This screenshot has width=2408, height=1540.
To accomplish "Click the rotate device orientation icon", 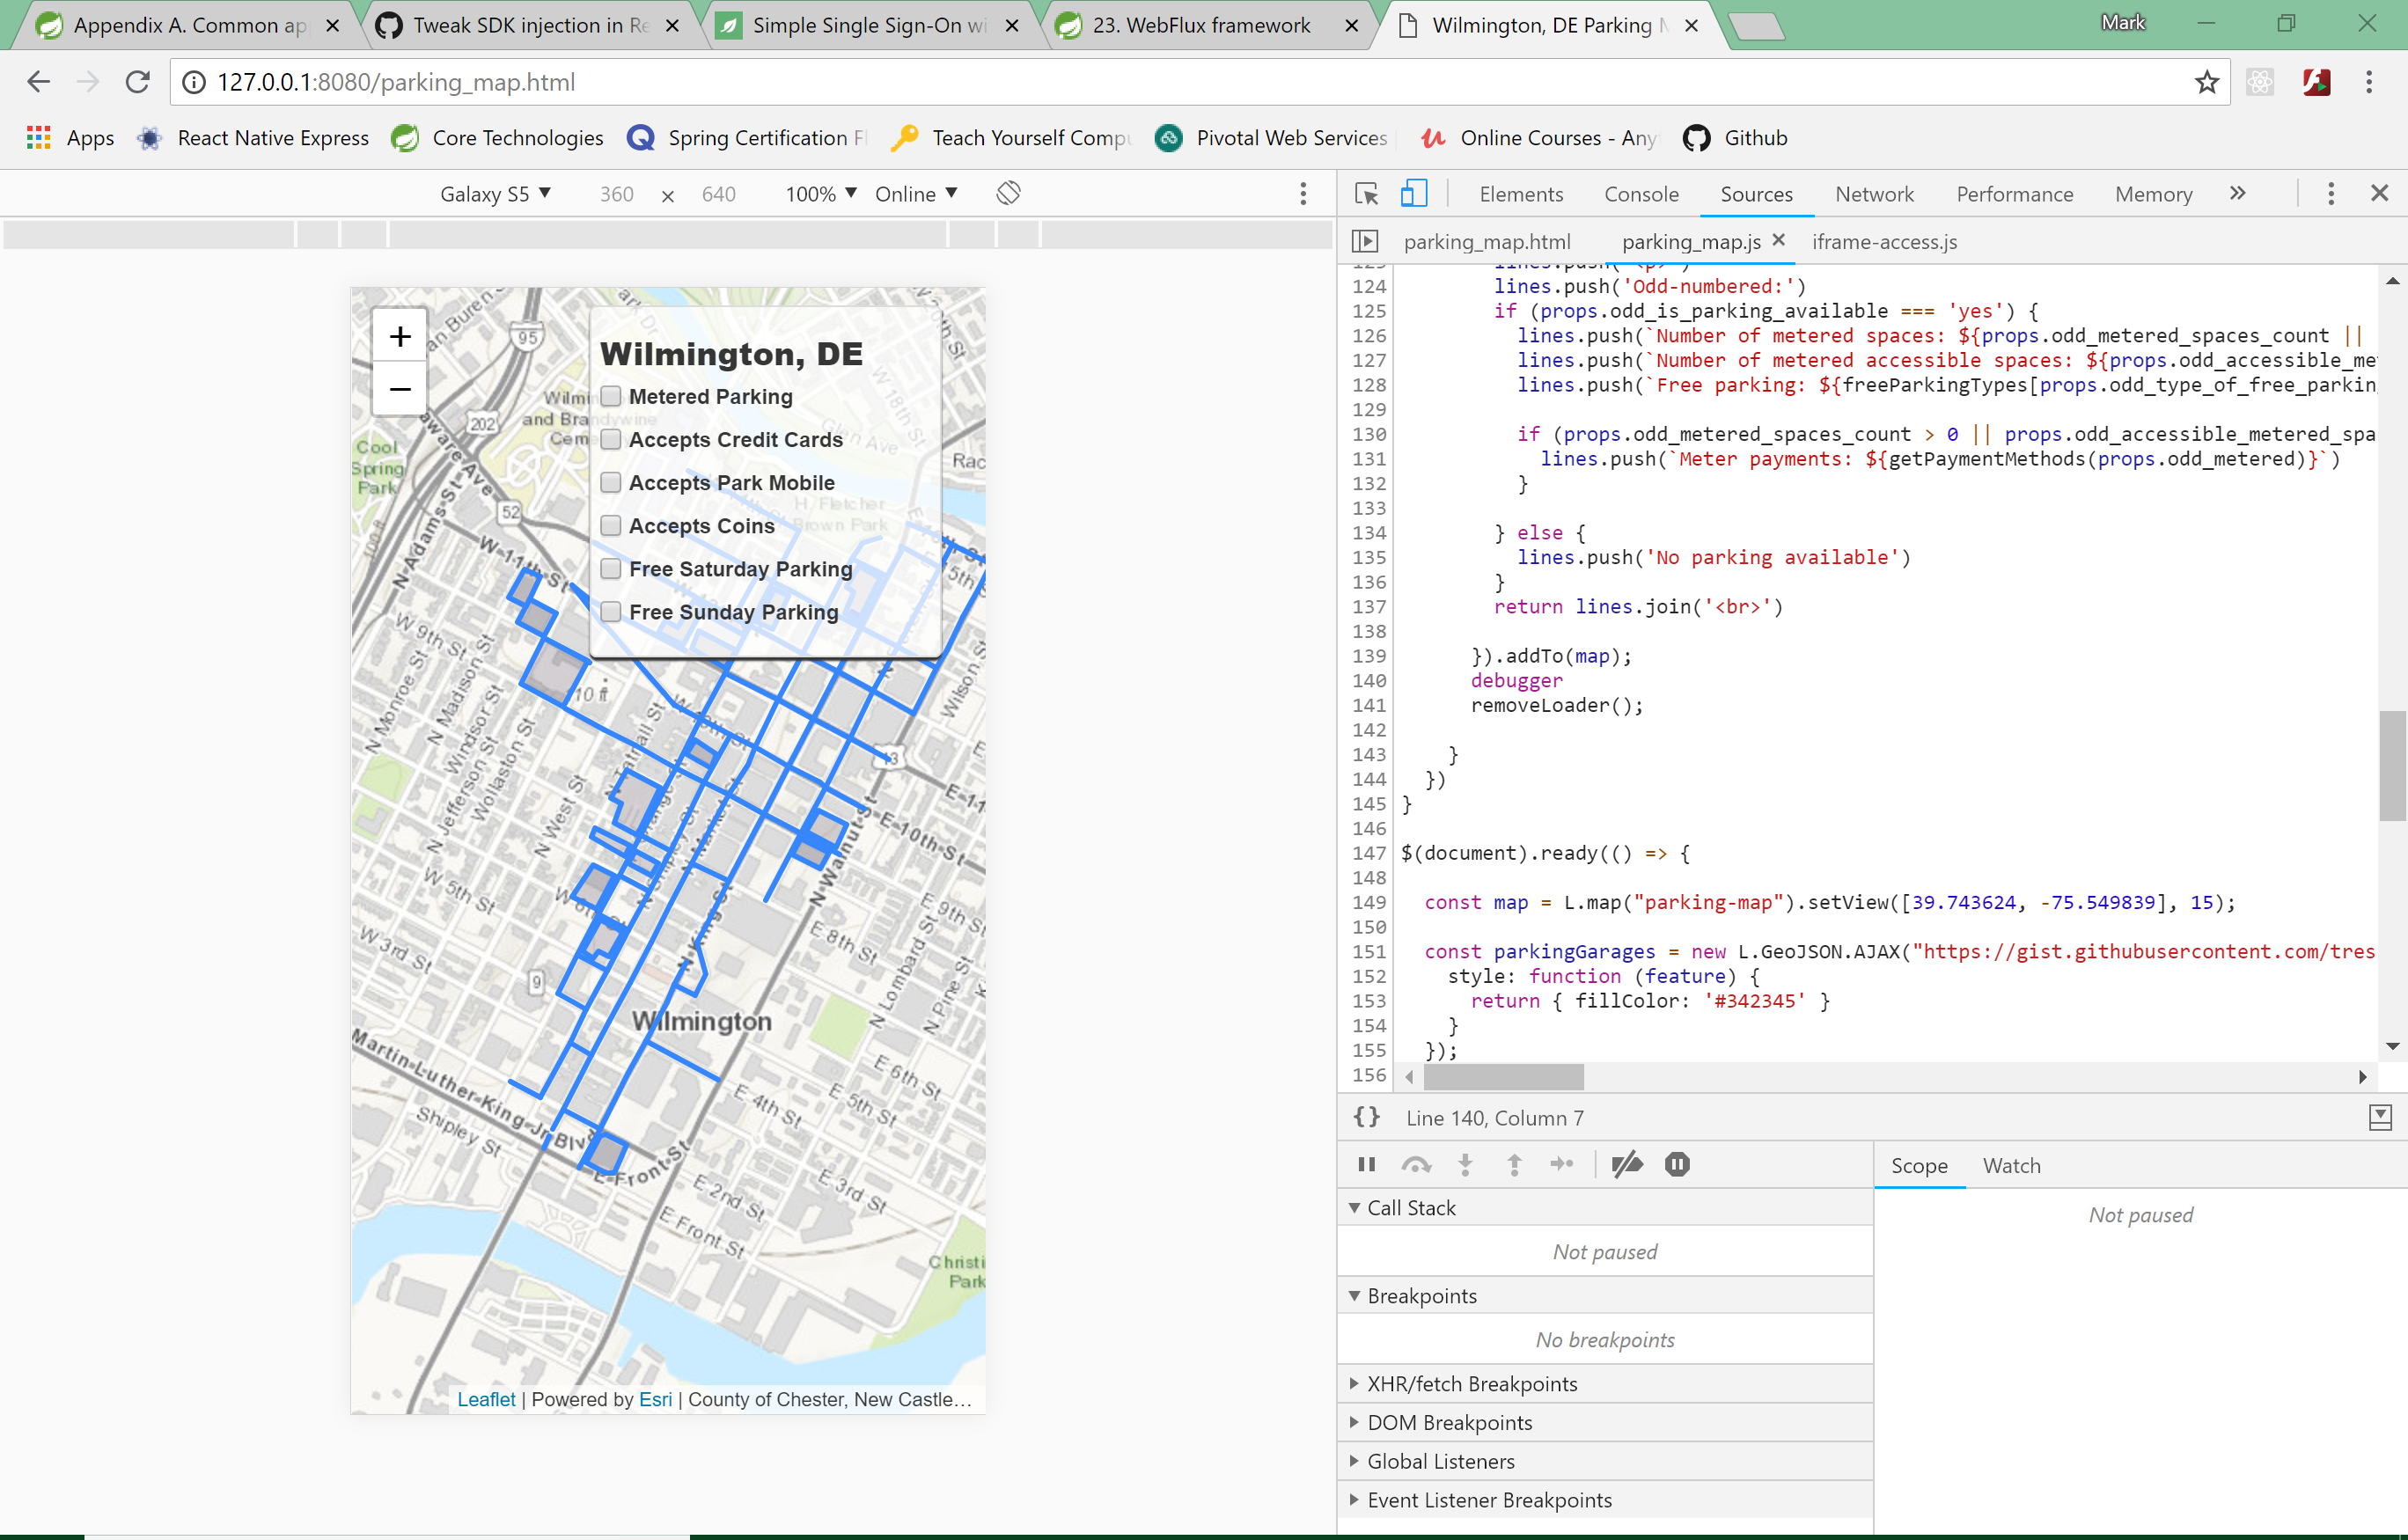I will click(1008, 193).
